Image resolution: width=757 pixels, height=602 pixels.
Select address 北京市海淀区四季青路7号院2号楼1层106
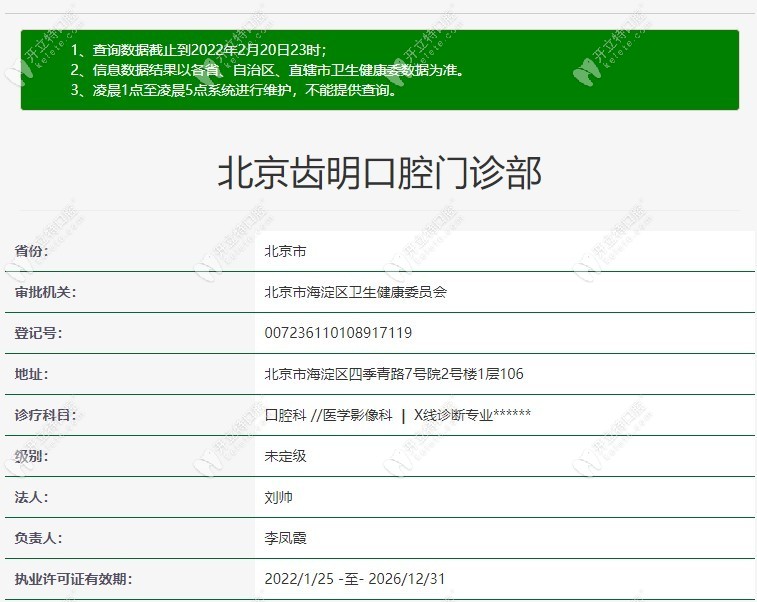point(394,374)
